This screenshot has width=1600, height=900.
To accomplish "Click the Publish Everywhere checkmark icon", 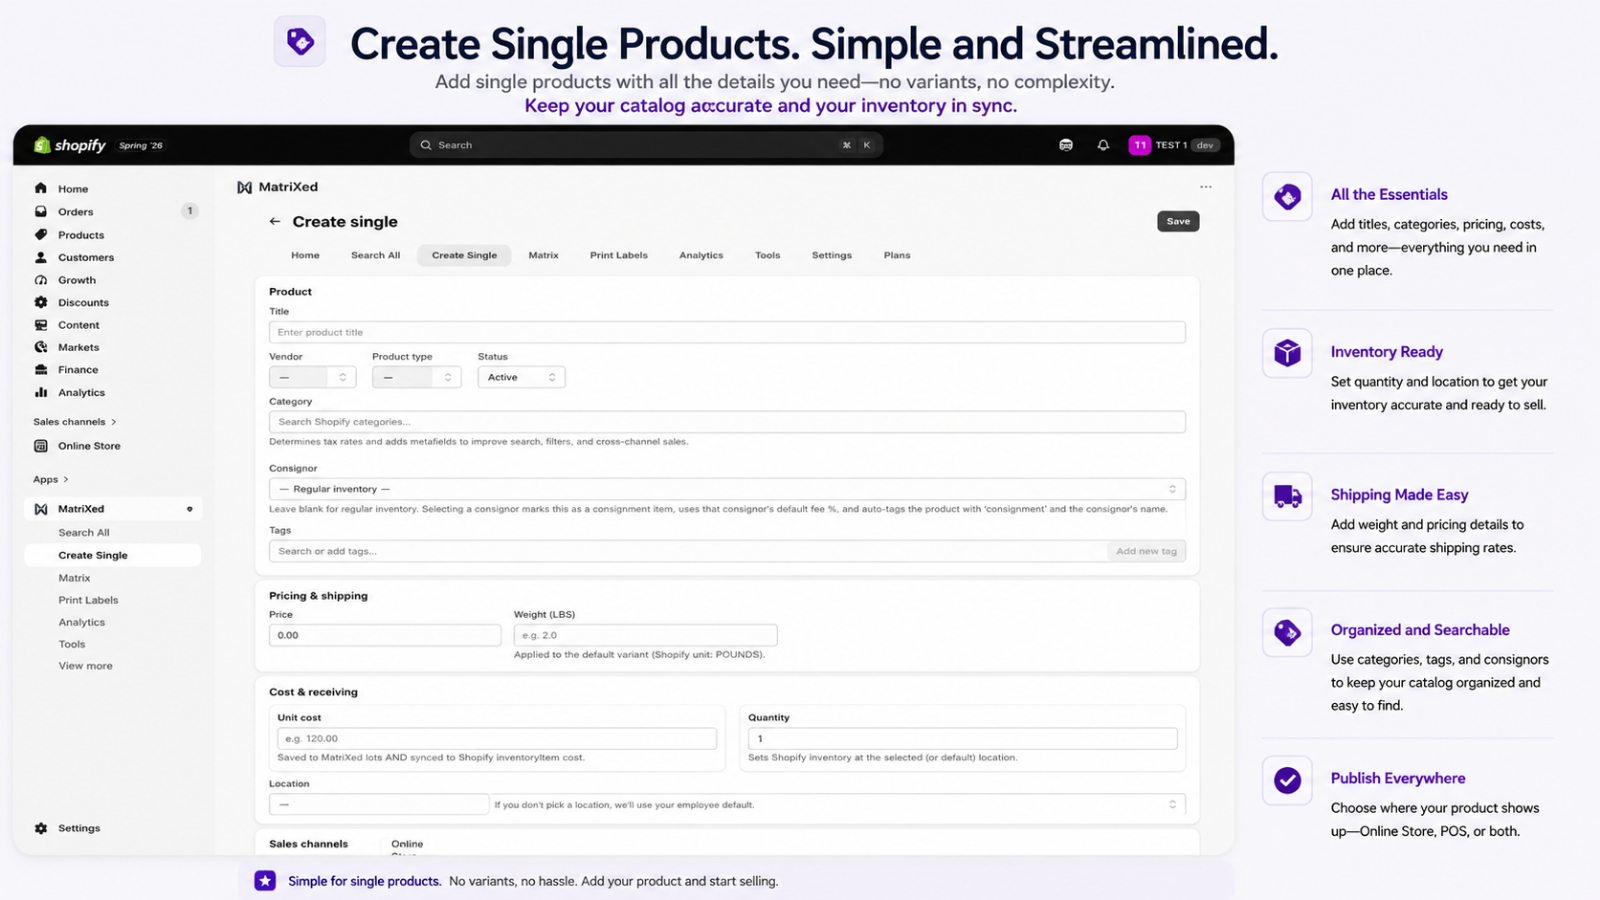I will tap(1287, 780).
